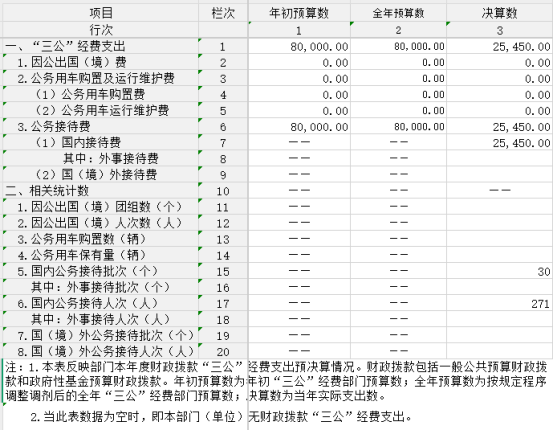Click 年初预算数 value 80,000.00 in row 1

(319, 47)
